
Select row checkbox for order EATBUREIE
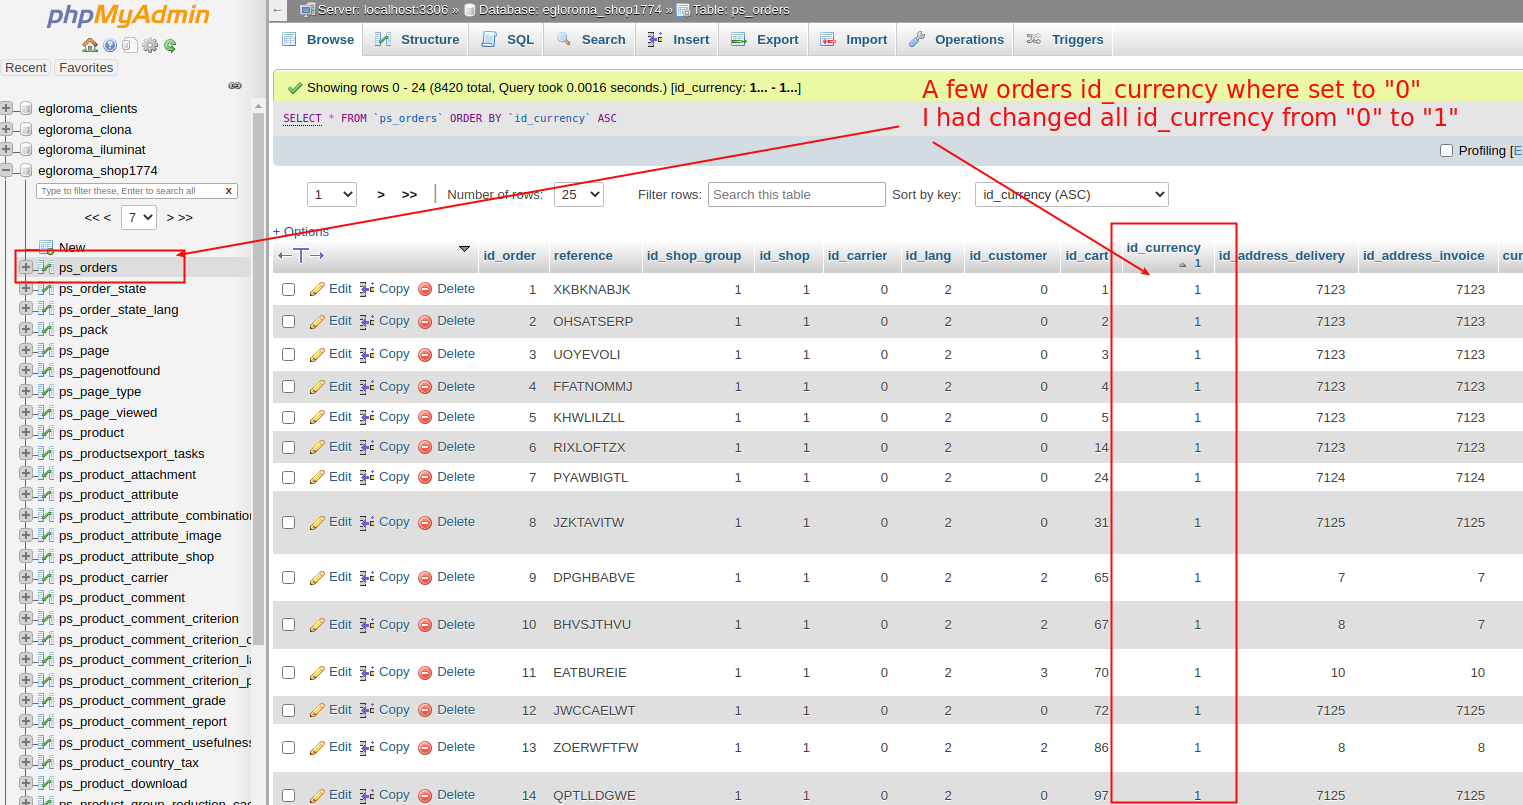tap(289, 672)
